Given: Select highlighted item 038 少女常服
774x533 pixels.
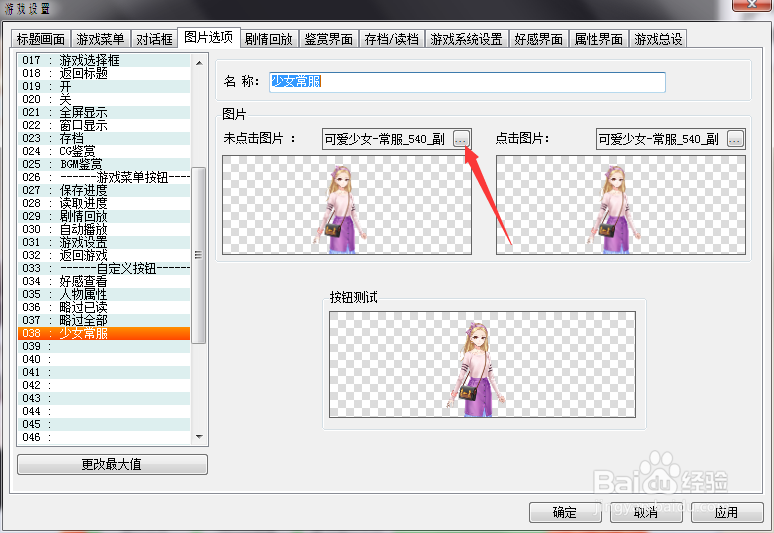Looking at the screenshot, I should [104, 333].
